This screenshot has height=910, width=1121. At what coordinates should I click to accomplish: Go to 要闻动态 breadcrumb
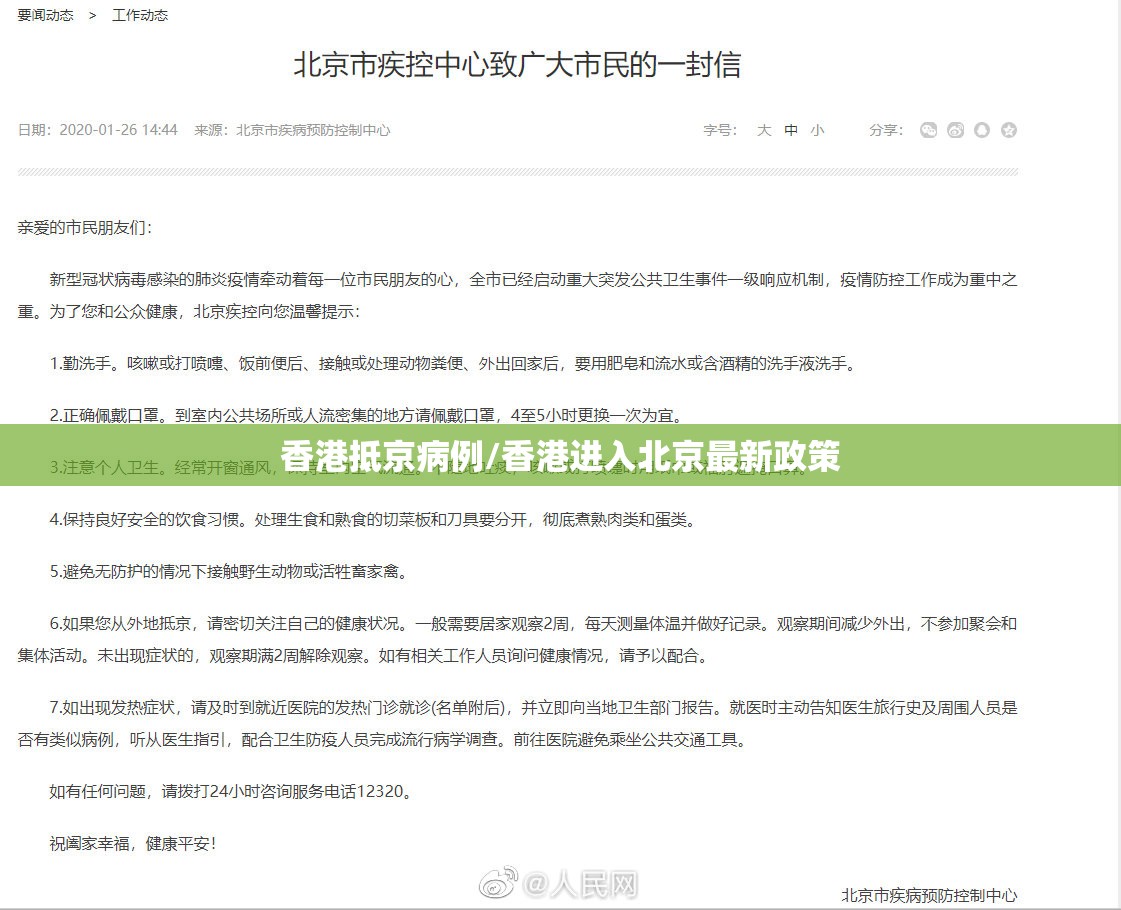pos(45,15)
